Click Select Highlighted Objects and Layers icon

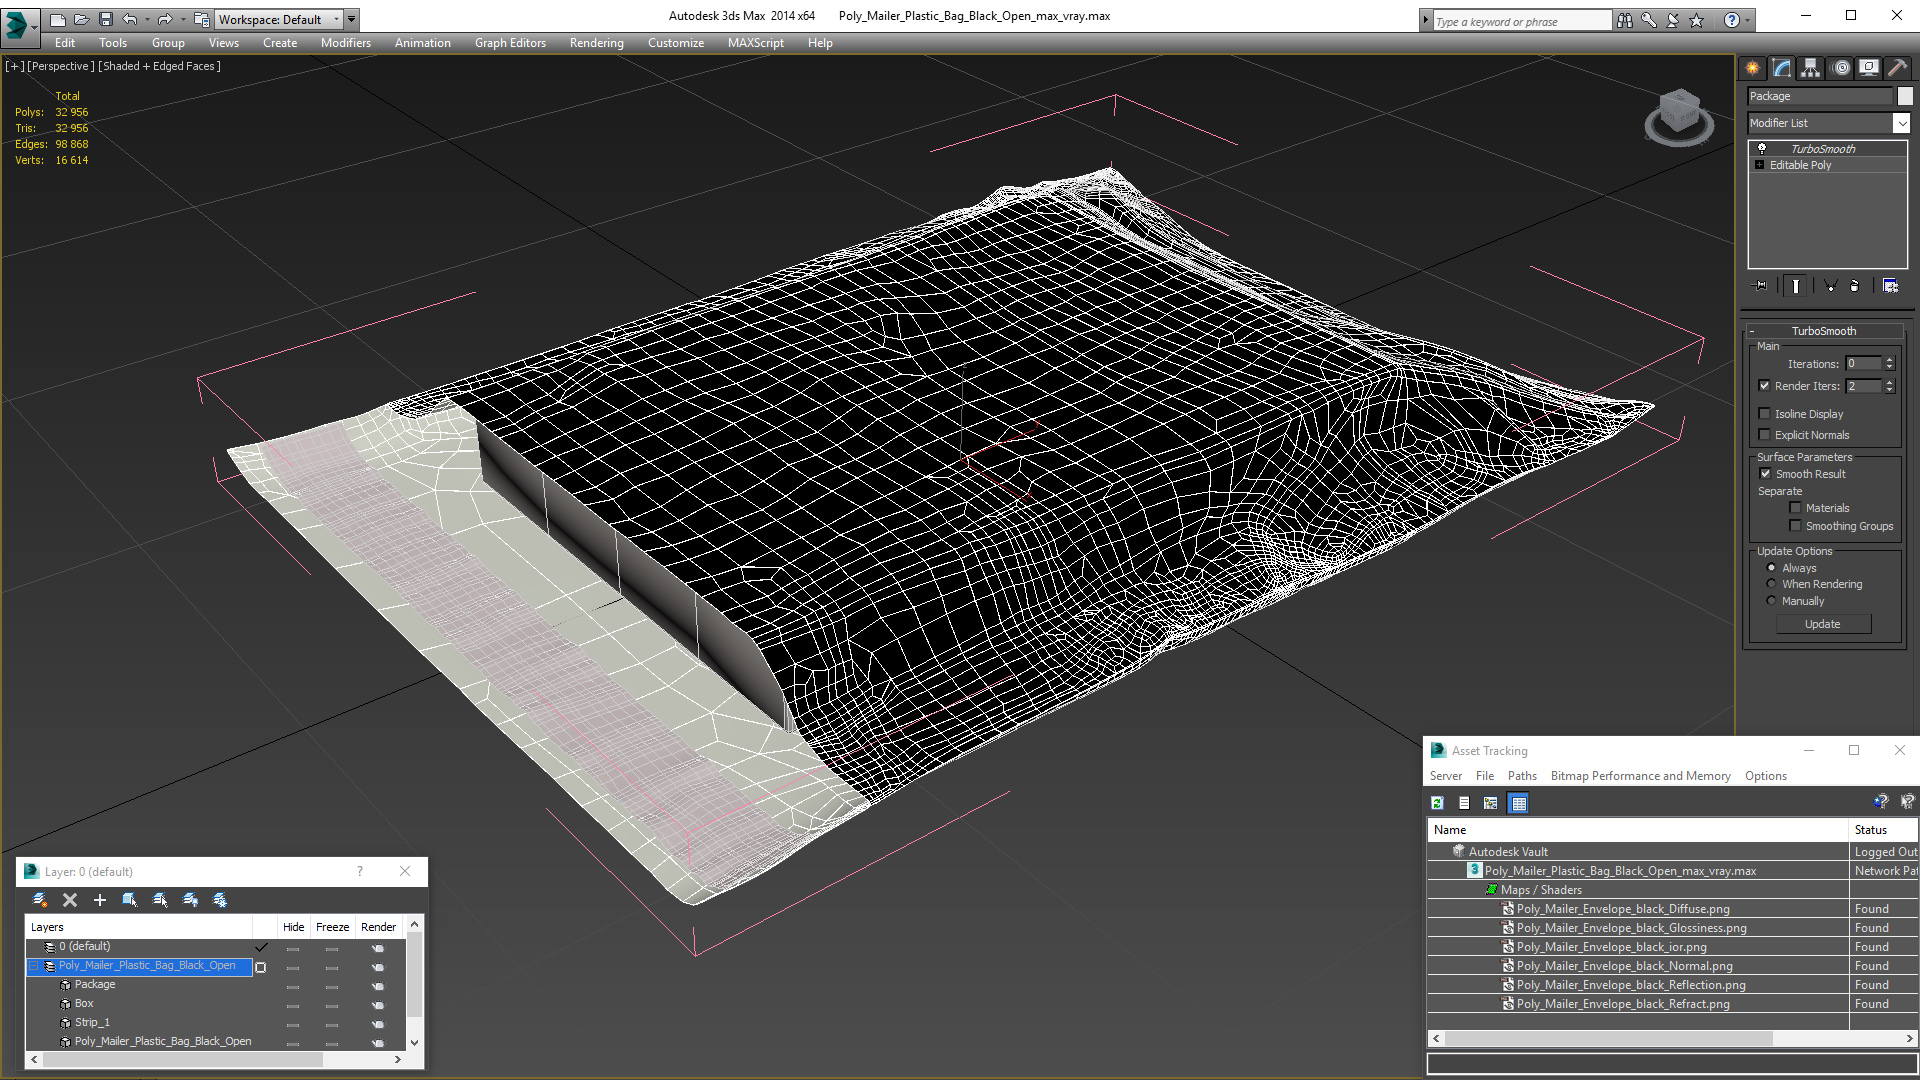point(130,900)
